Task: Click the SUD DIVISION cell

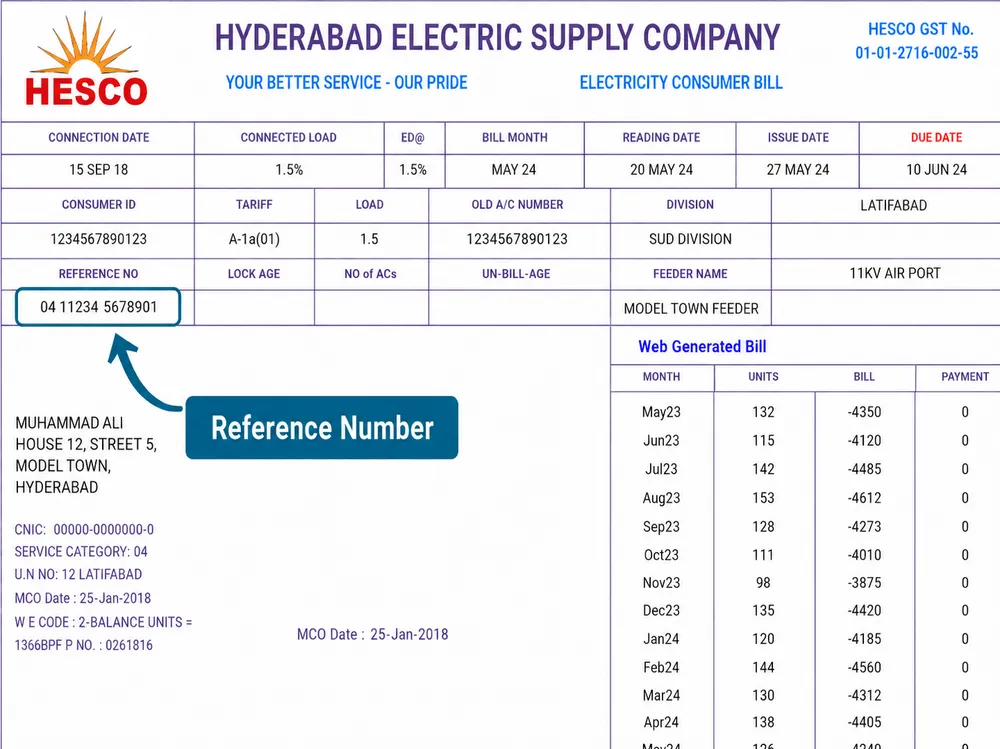Action: (x=690, y=239)
